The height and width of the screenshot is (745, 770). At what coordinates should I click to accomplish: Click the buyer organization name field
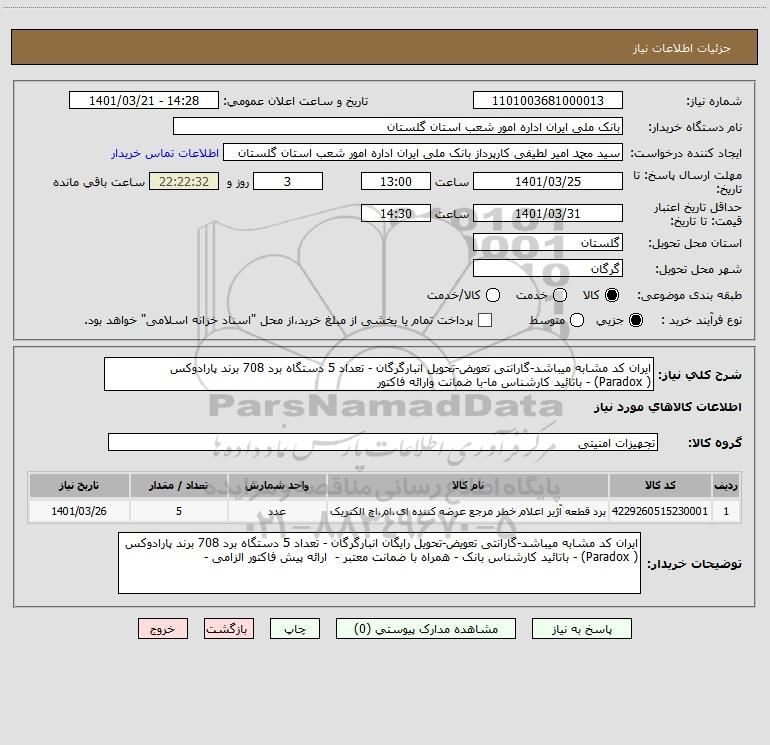[x=398, y=127]
